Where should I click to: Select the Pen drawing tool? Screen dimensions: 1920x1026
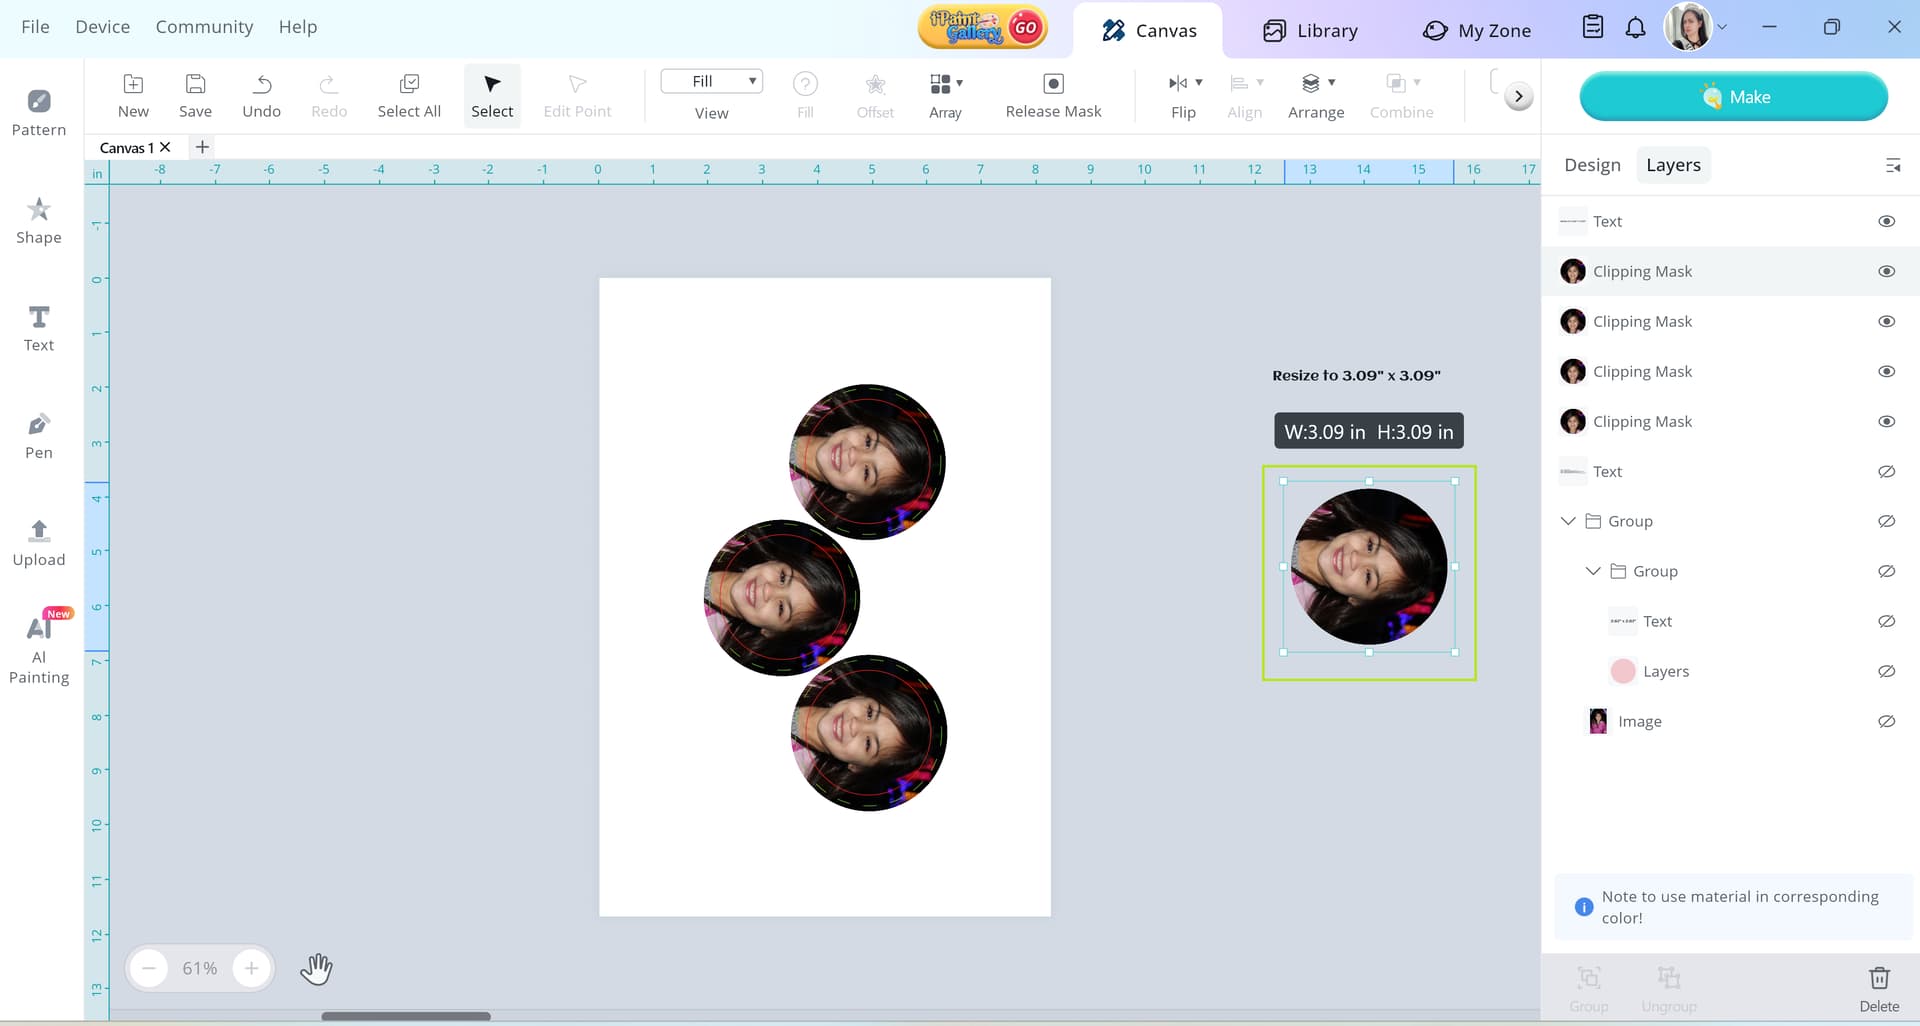tap(39, 436)
